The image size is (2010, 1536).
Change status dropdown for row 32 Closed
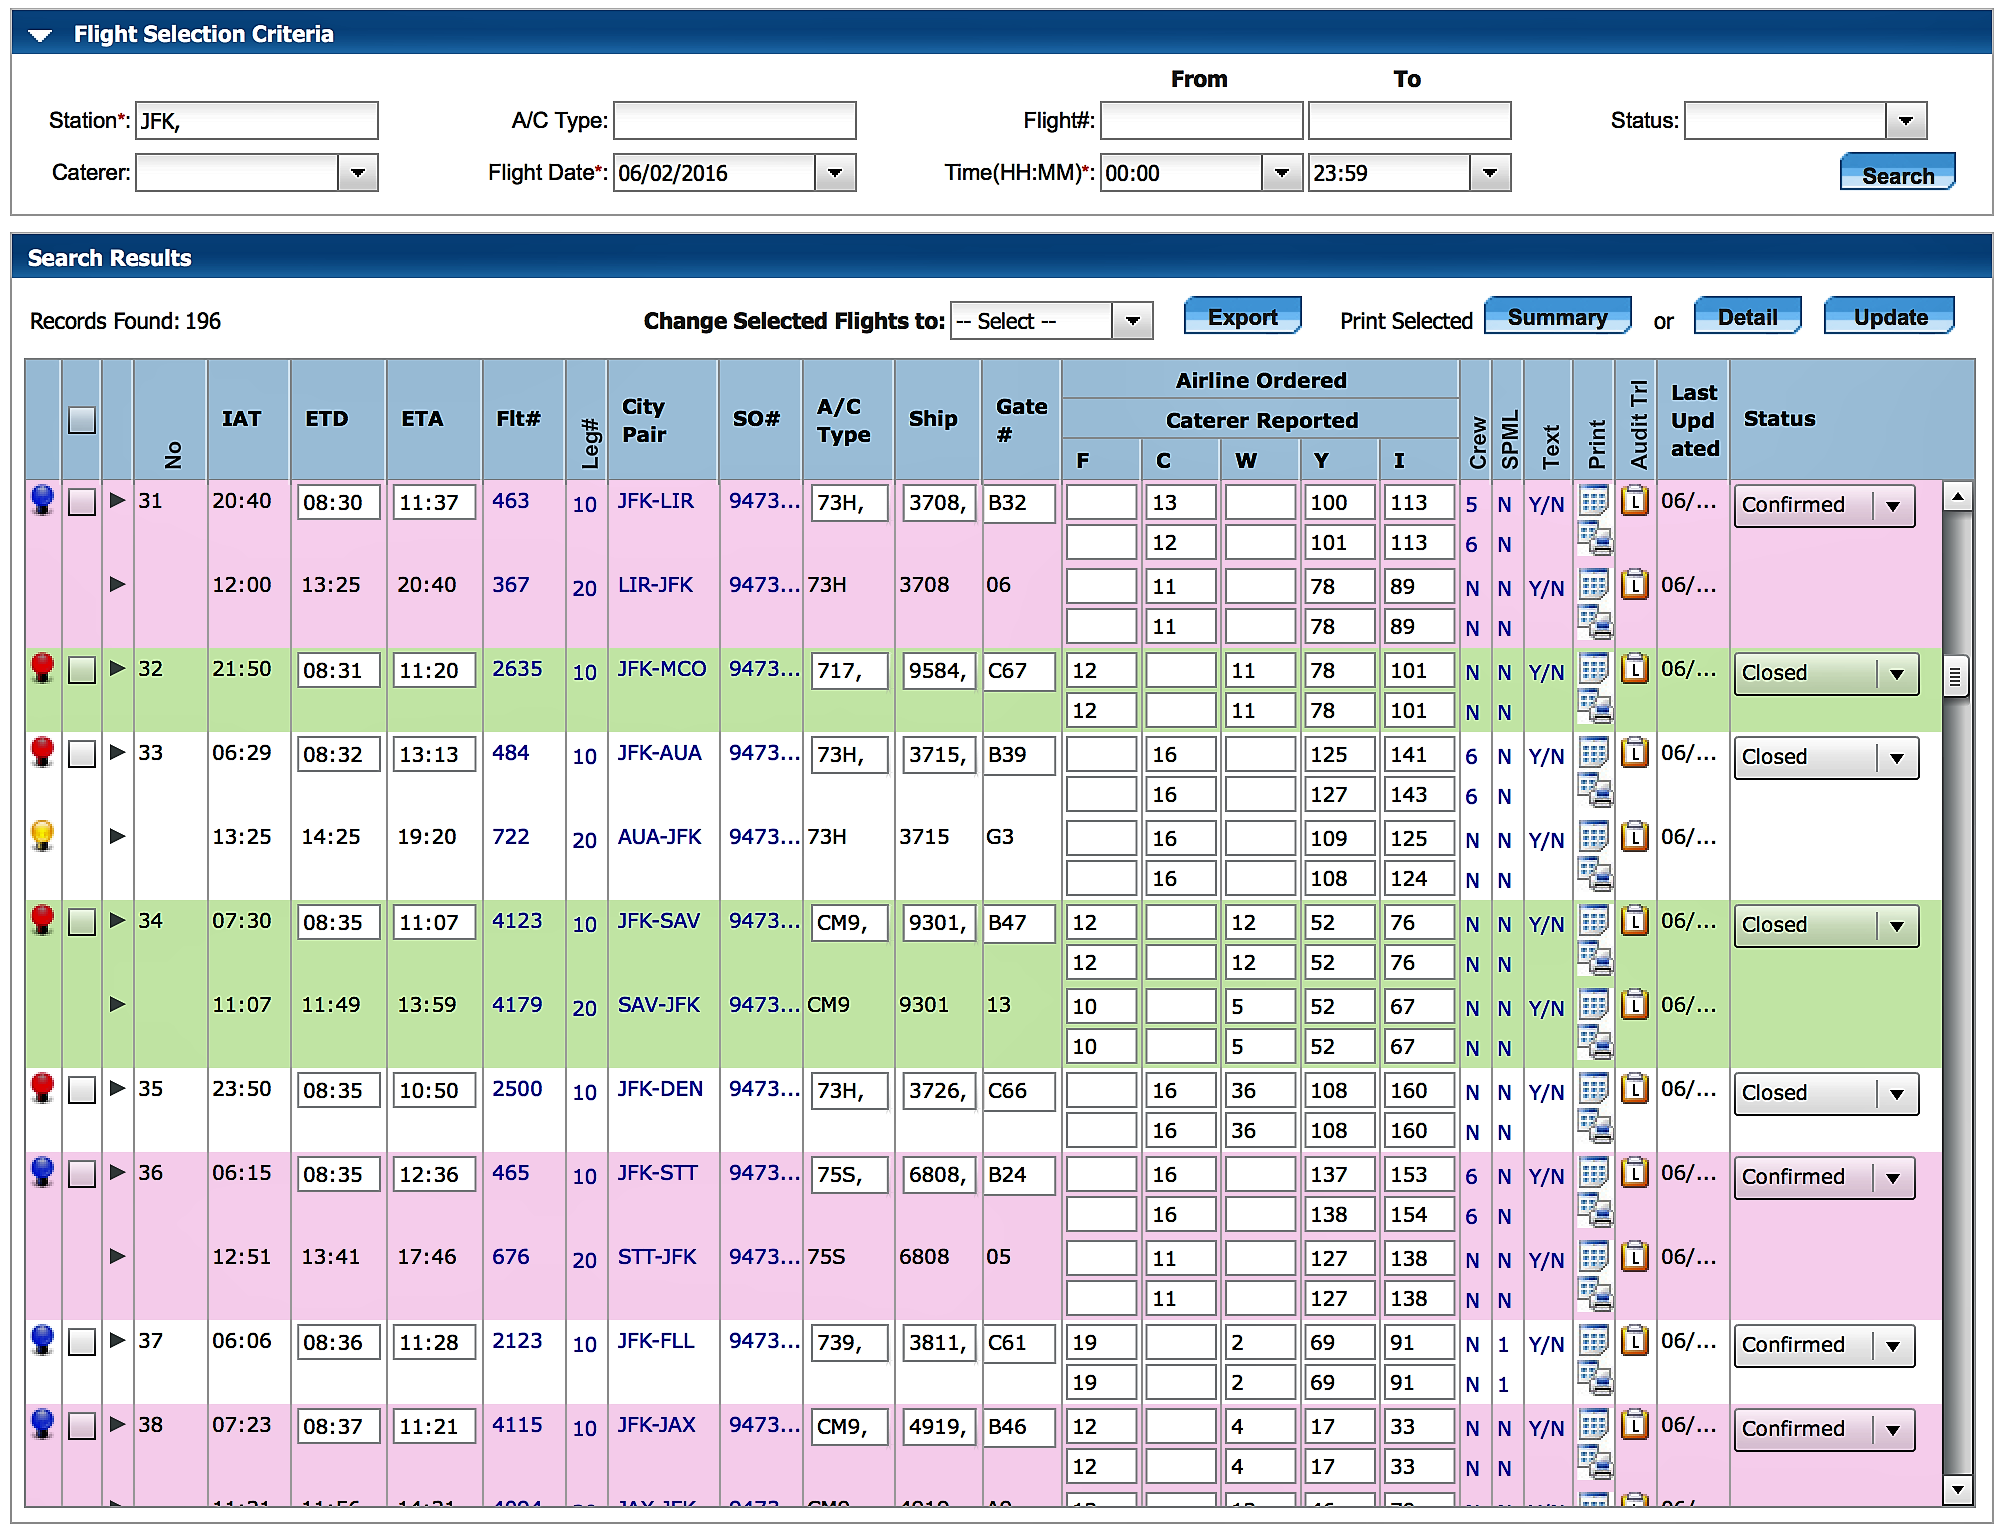point(1826,673)
